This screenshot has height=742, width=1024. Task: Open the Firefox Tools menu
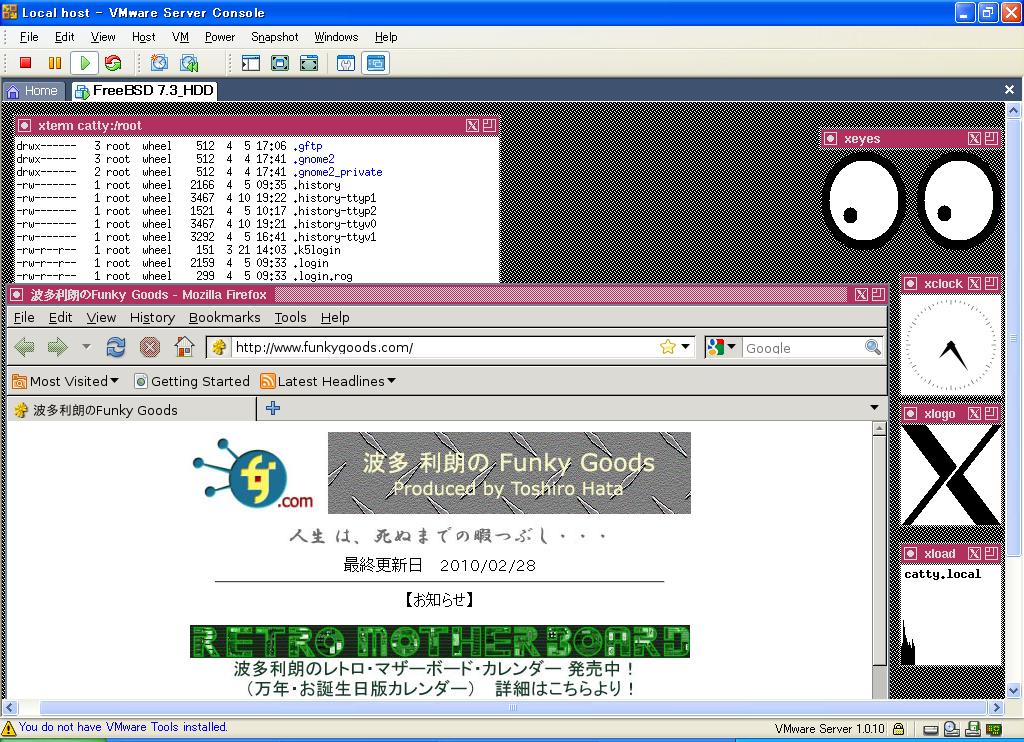(290, 317)
